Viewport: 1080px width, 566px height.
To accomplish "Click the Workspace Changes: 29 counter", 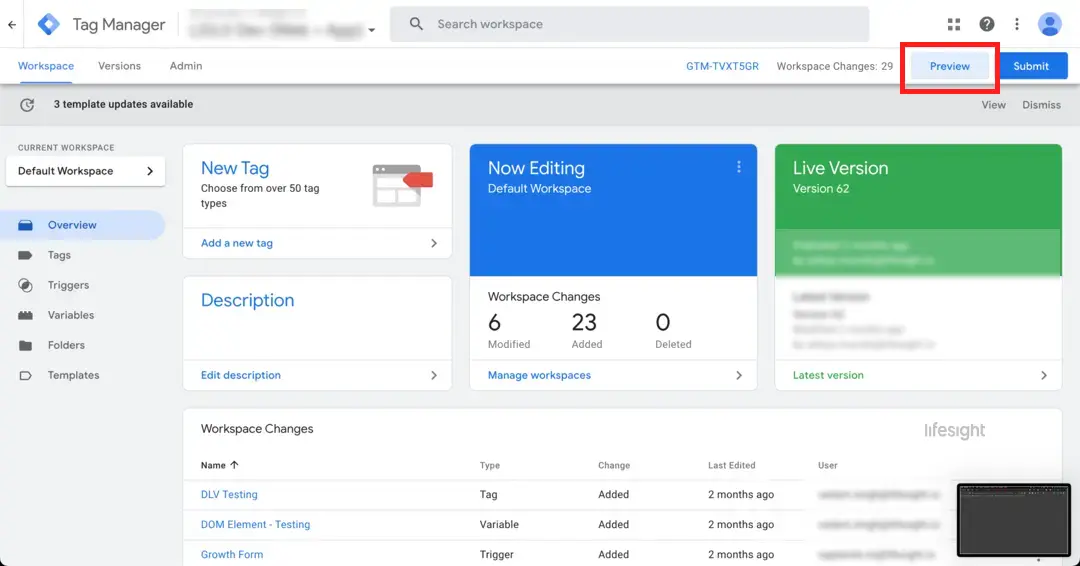I will coord(835,66).
